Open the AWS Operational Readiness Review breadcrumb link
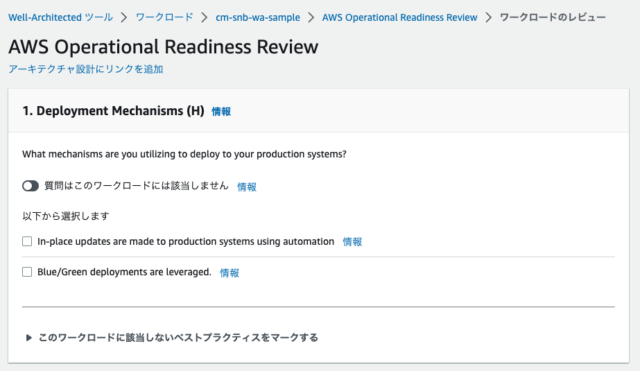The width and height of the screenshot is (640, 371). click(399, 18)
